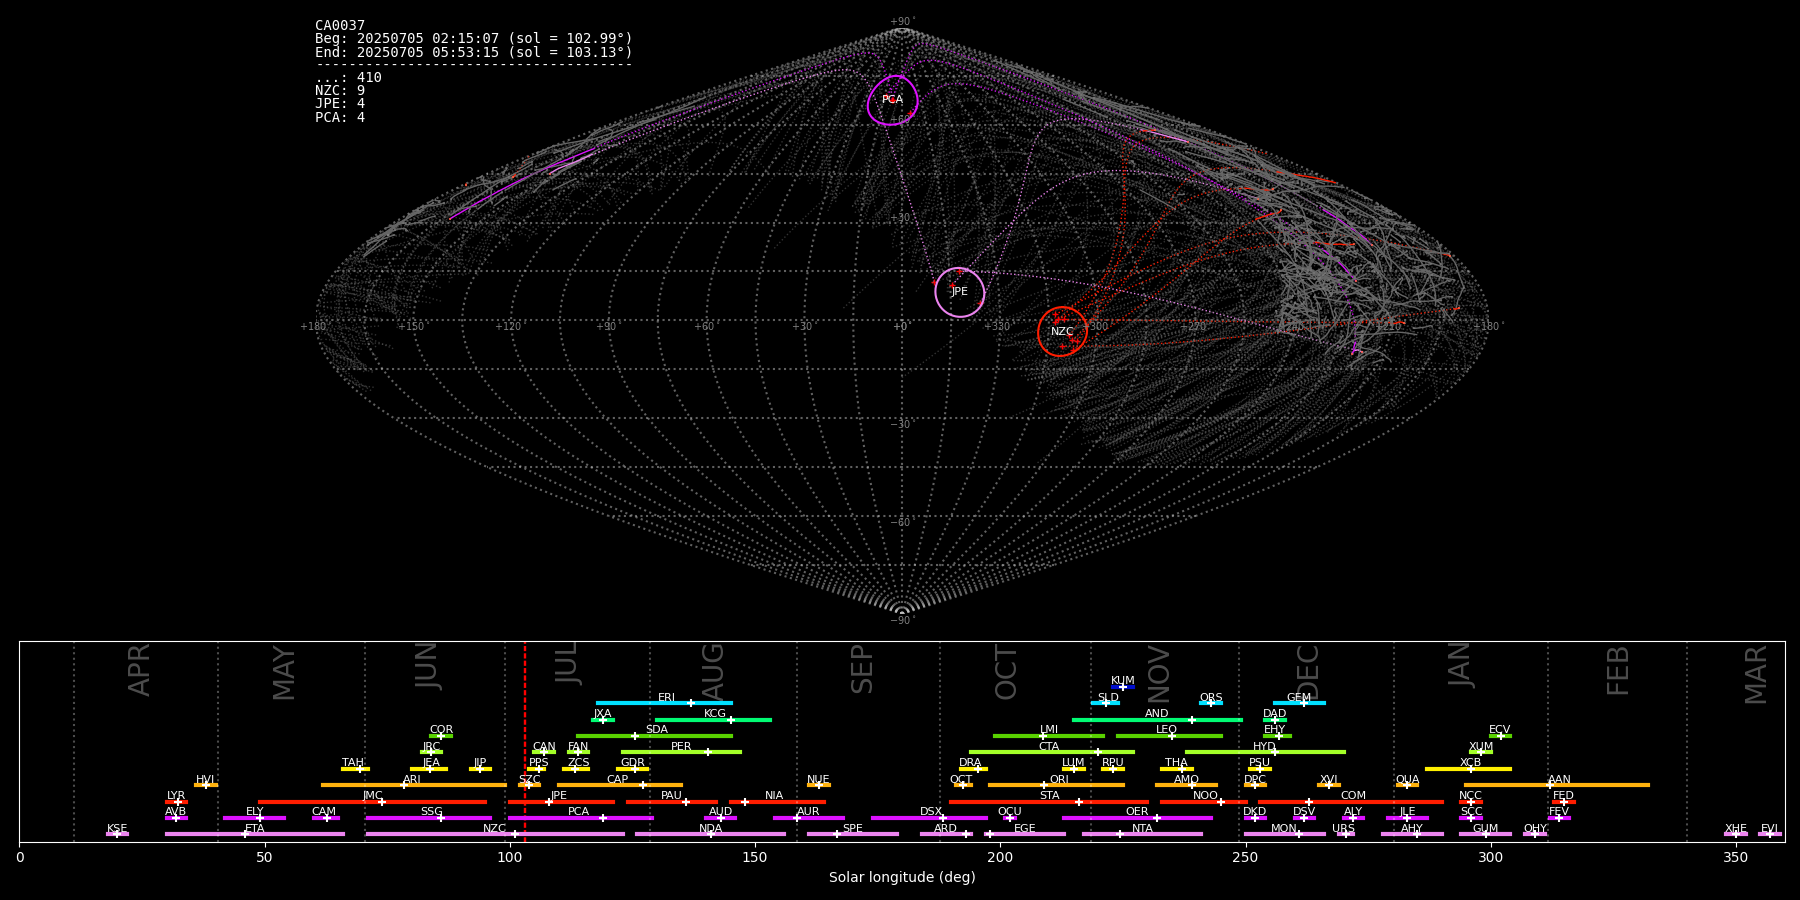The image size is (1800, 900).
Task: Click the 'JPE: 4' legend count
Action: coord(340,103)
